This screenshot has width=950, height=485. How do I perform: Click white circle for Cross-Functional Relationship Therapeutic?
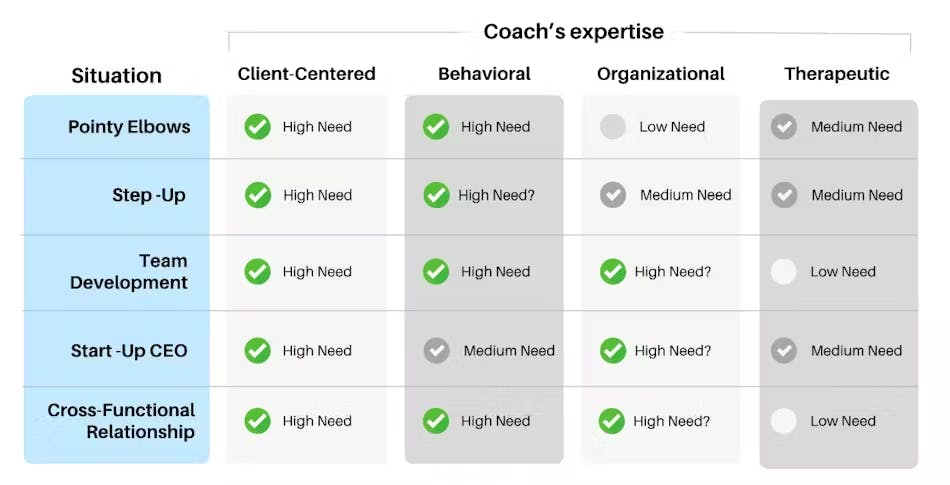pos(784,421)
